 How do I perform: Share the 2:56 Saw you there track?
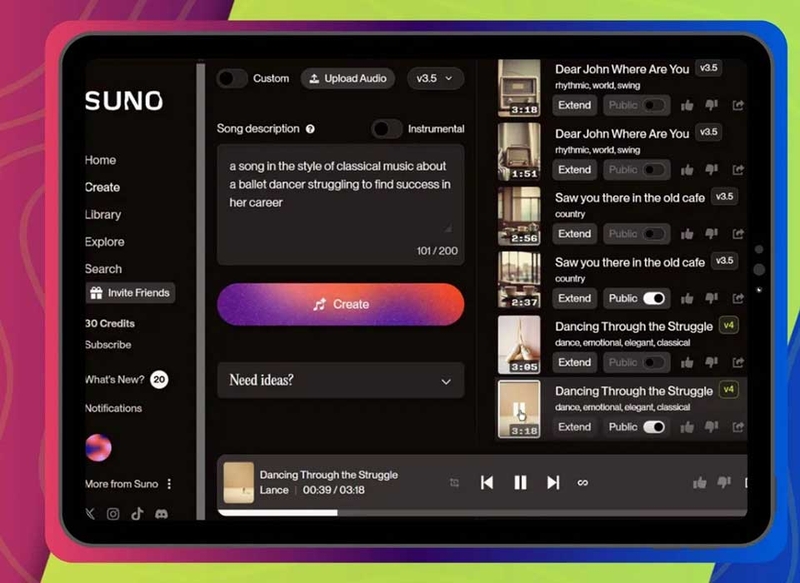click(738, 234)
